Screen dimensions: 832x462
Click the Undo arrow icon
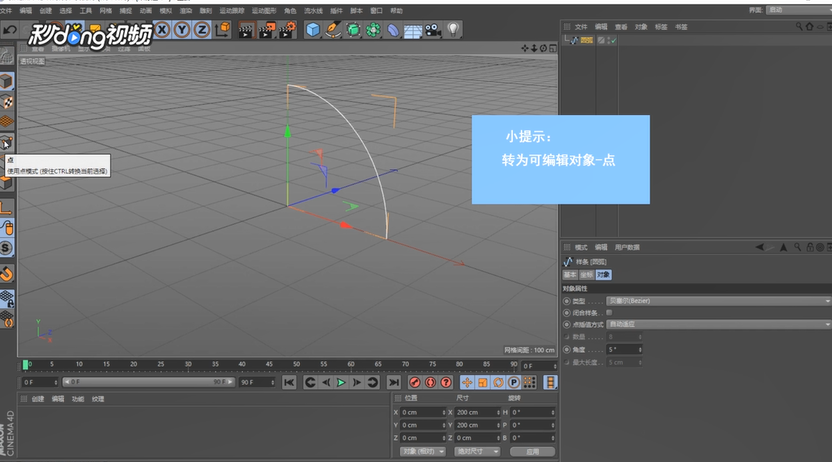[x=10, y=30]
